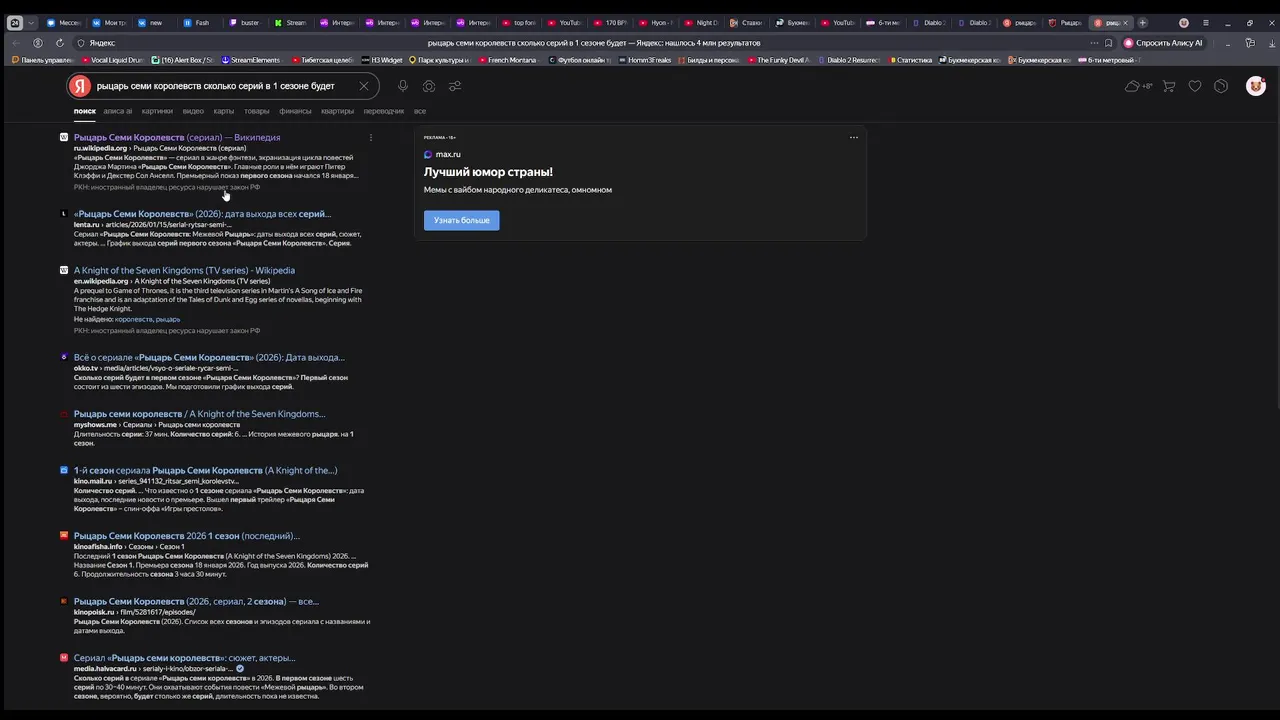Switch to the алиса ai search tab
This screenshot has width=1280, height=720.
click(x=118, y=111)
